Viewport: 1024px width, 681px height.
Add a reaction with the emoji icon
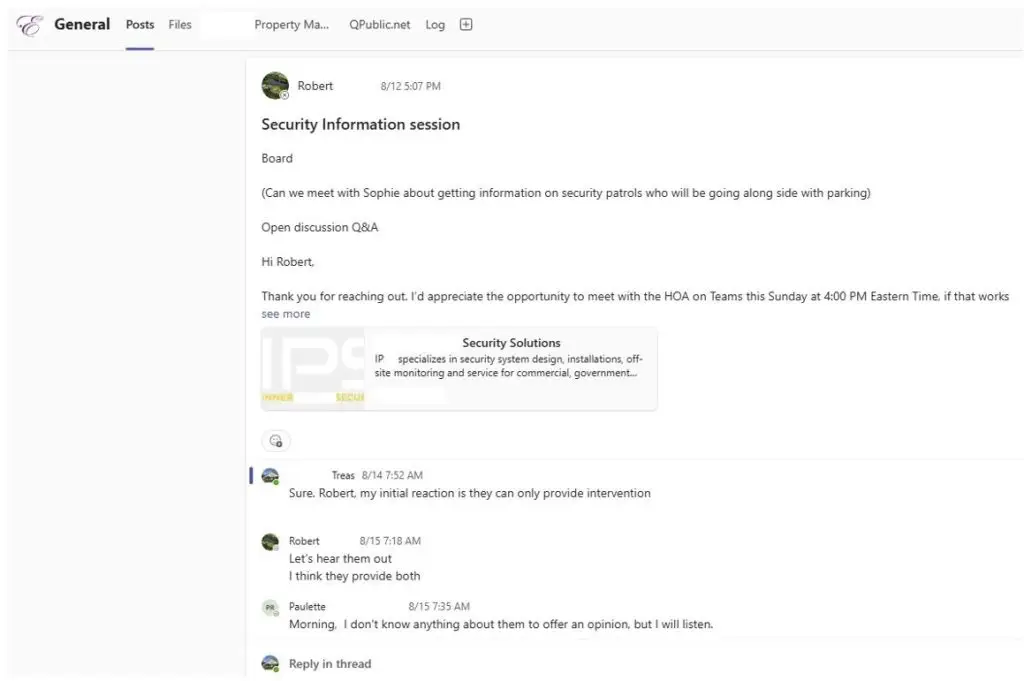pyautogui.click(x=276, y=441)
